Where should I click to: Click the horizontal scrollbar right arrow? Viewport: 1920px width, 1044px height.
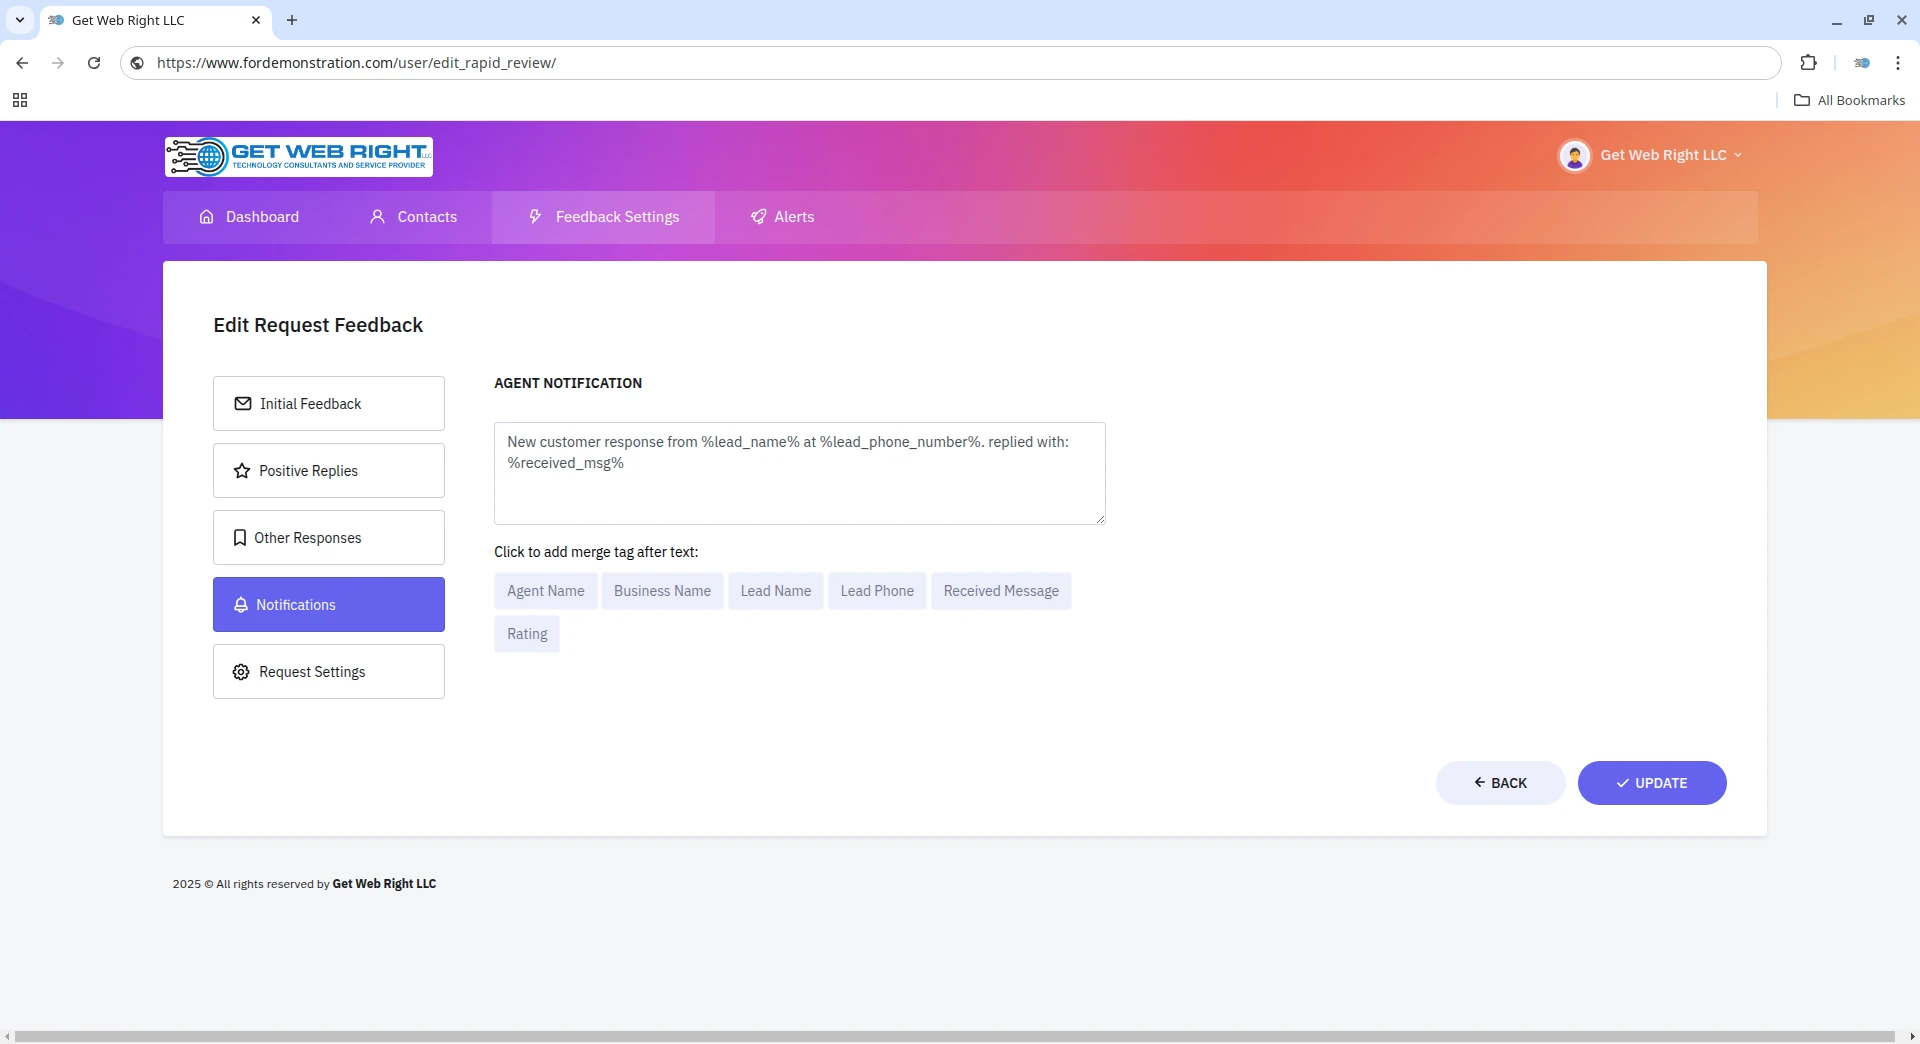click(1911, 1037)
